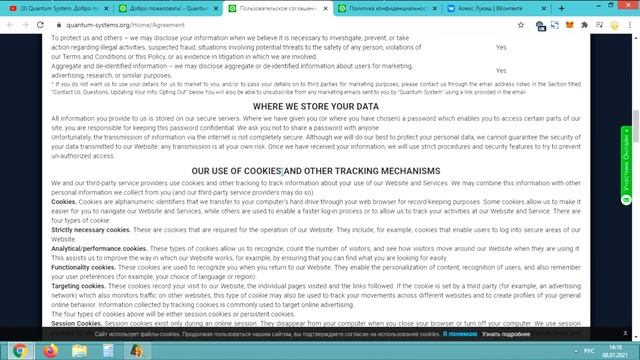Open Chrome from the taskbar
The height and width of the screenshot is (360, 640).
(20, 351)
